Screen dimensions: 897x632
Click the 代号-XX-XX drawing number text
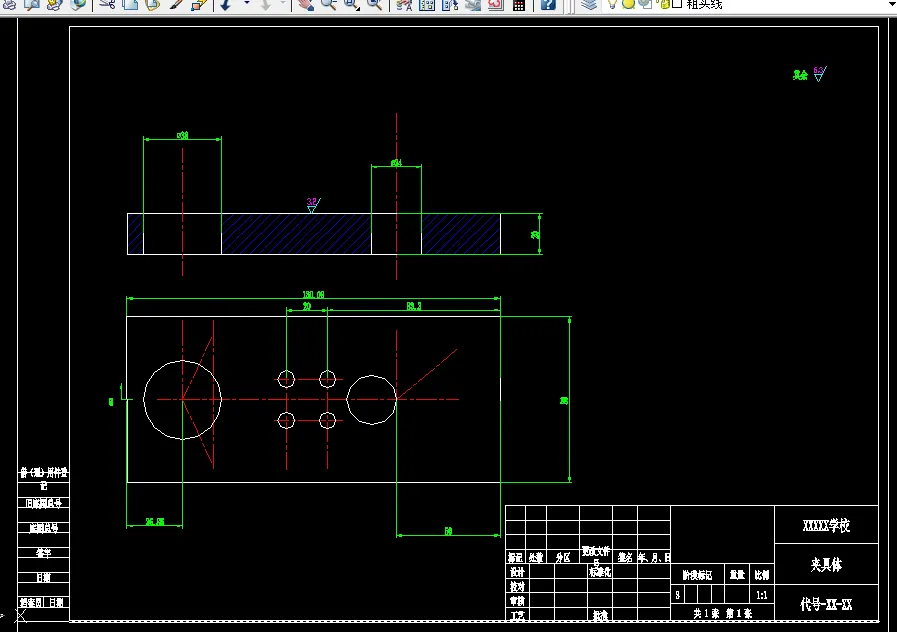pyautogui.click(x=826, y=604)
